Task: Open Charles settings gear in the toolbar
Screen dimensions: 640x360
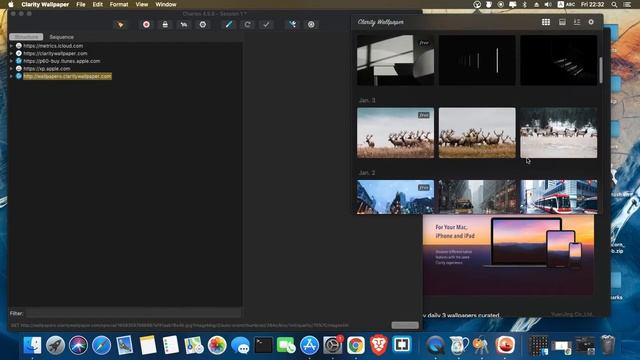Action: (311, 24)
